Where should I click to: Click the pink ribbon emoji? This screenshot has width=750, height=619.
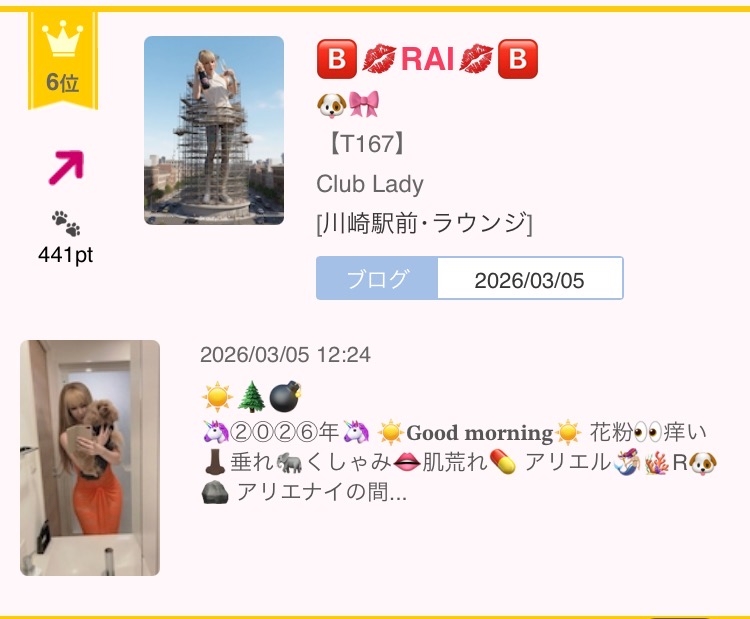coord(364,104)
